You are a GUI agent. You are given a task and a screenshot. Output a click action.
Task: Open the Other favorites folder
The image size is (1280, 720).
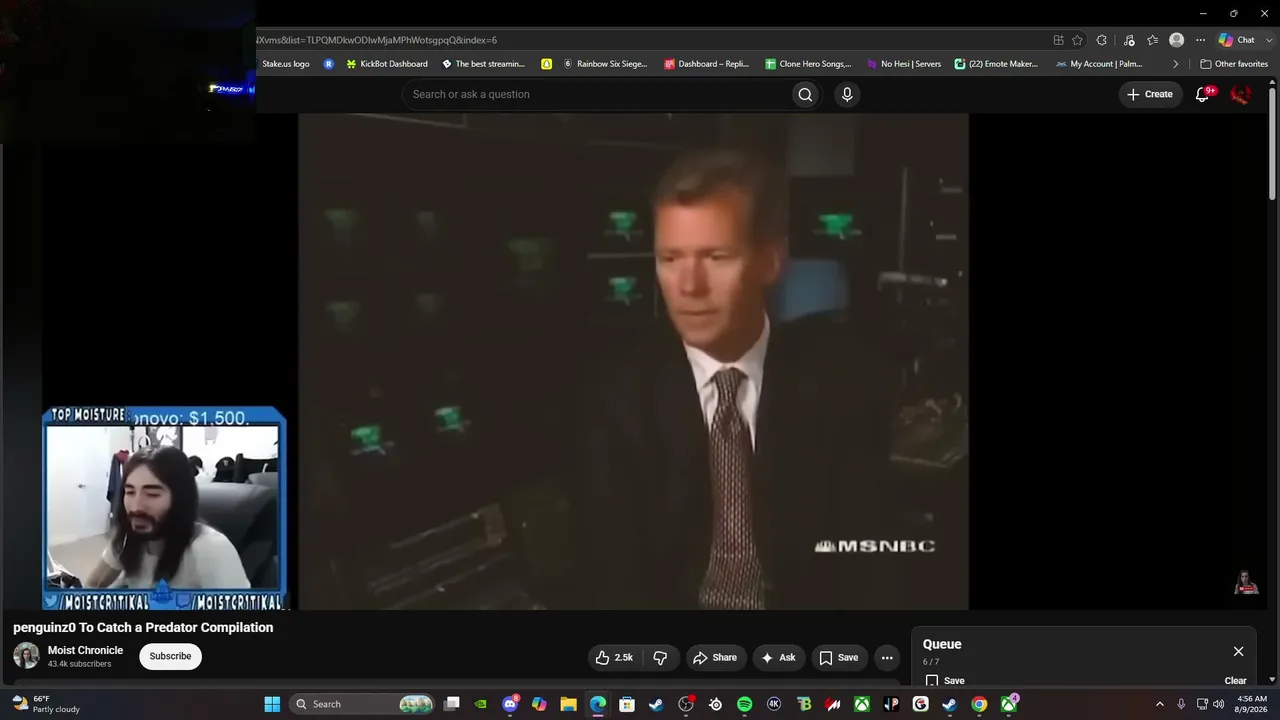pos(1234,64)
